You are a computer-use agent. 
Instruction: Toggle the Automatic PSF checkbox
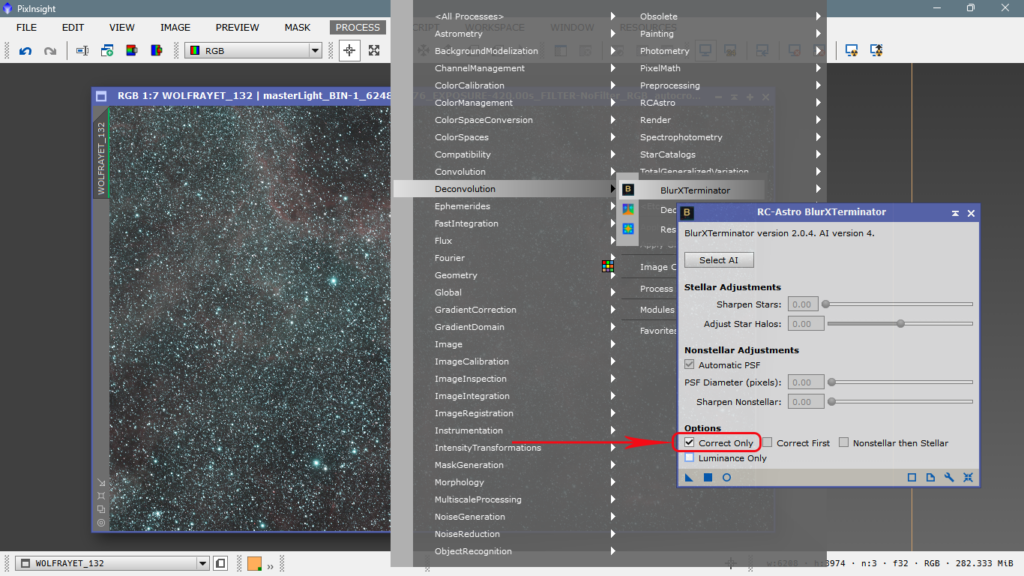pos(690,364)
